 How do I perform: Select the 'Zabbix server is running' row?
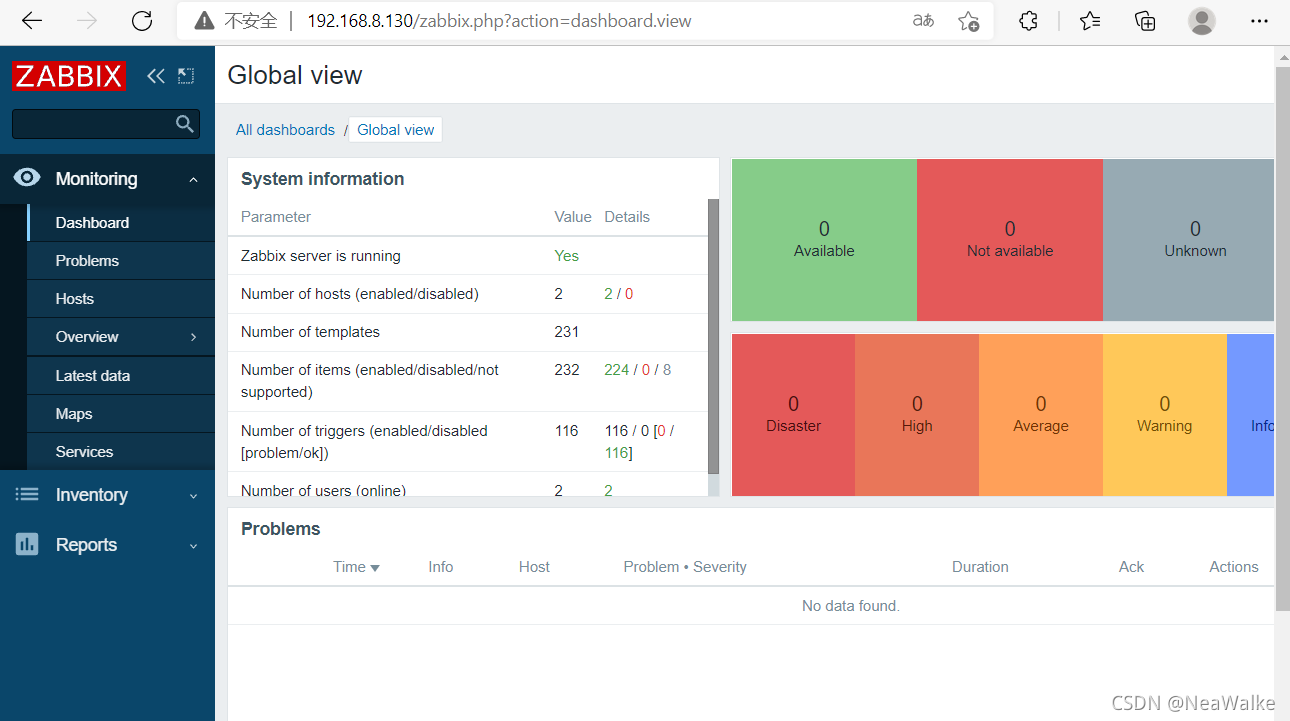pos(468,256)
